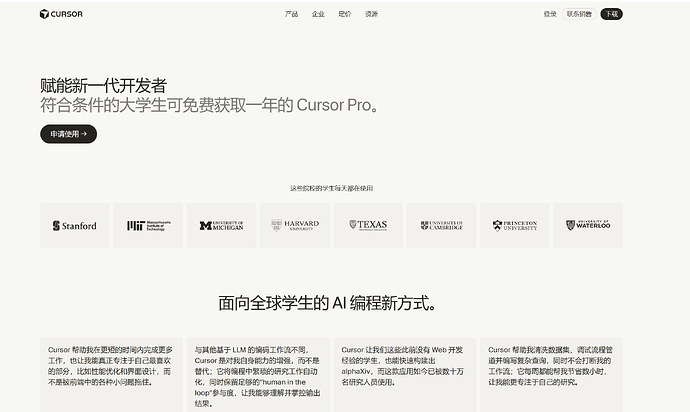This screenshot has height=412, width=690.
Task: Click the caption 这些院校的学生每天都在使用
Action: point(331,188)
